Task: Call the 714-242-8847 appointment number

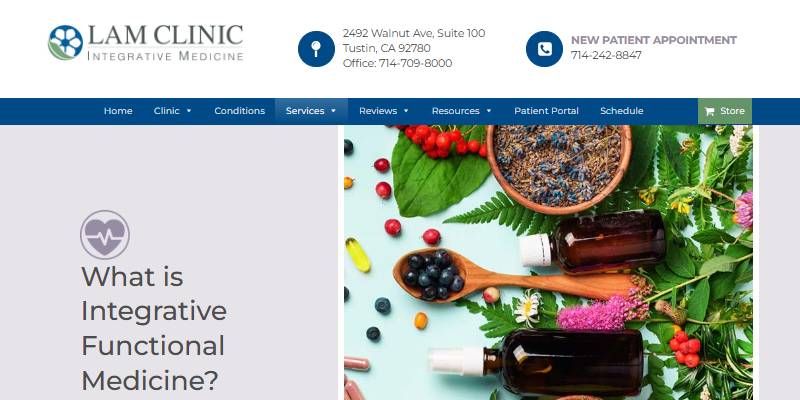Action: click(x=606, y=55)
